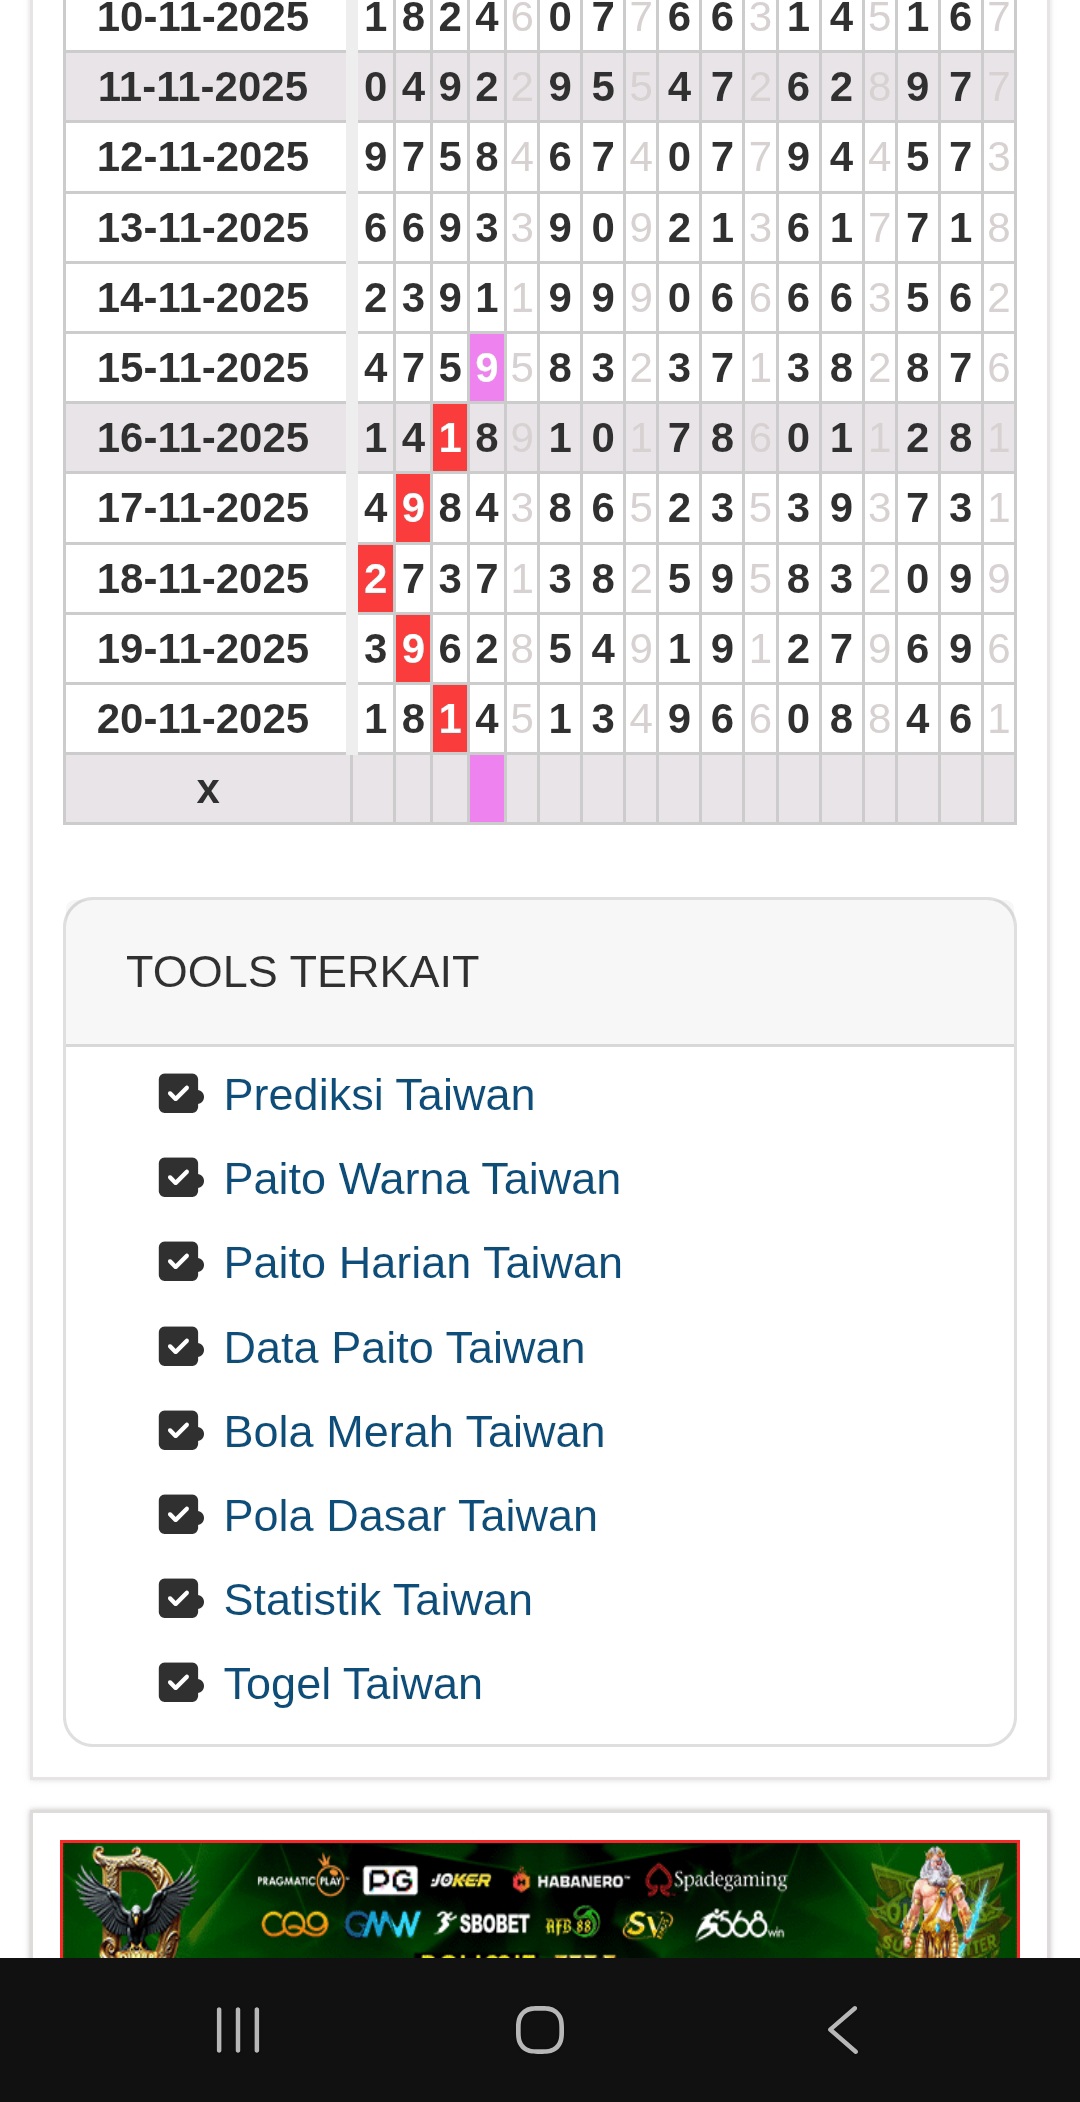Click the checkmark icon beside Prediksi Taiwan

tap(181, 1094)
